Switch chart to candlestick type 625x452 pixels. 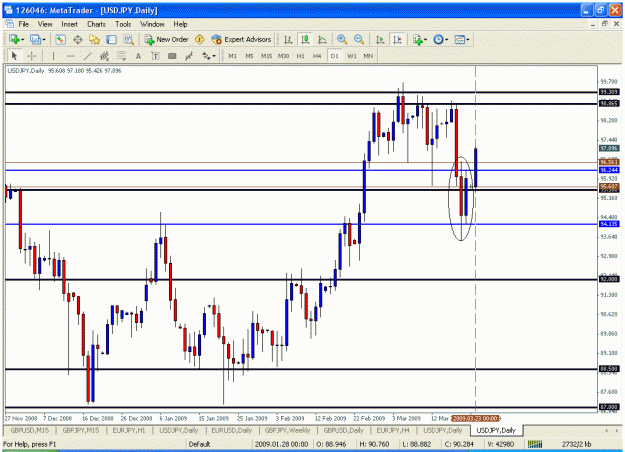point(305,39)
